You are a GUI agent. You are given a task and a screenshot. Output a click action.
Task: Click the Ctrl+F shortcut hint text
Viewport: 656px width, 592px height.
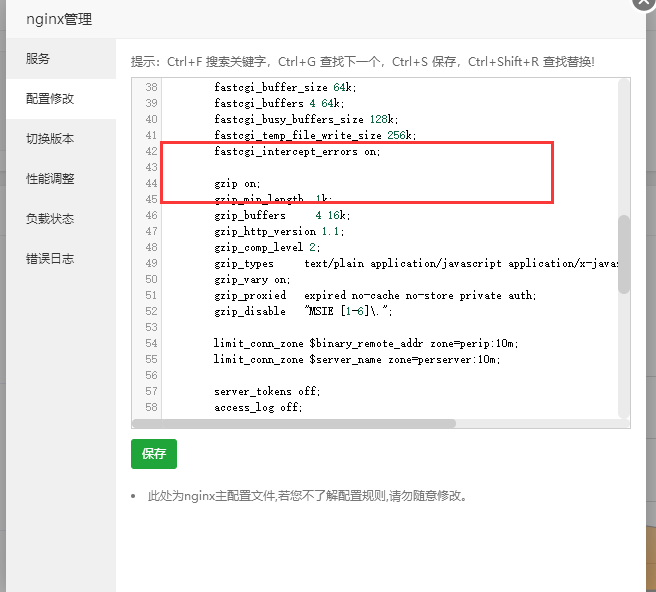click(x=216, y=62)
